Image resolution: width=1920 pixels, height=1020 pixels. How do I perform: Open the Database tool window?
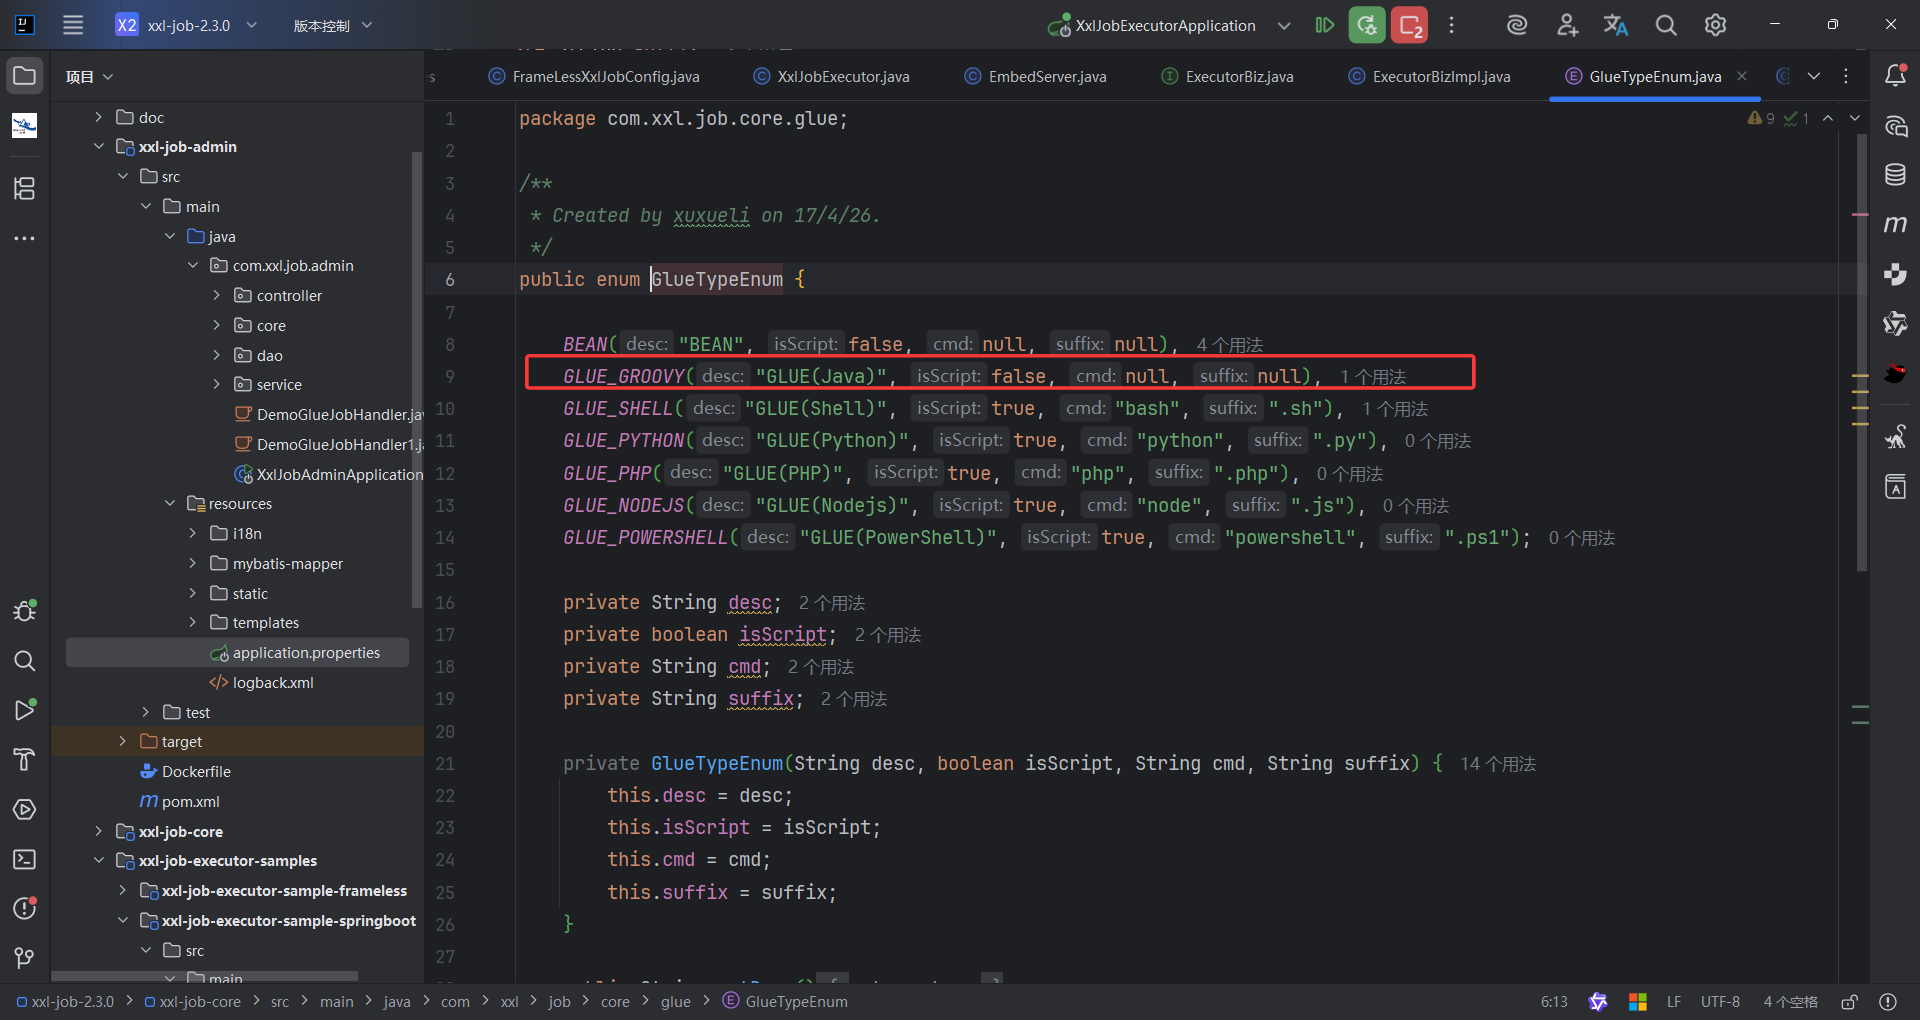tap(1895, 175)
